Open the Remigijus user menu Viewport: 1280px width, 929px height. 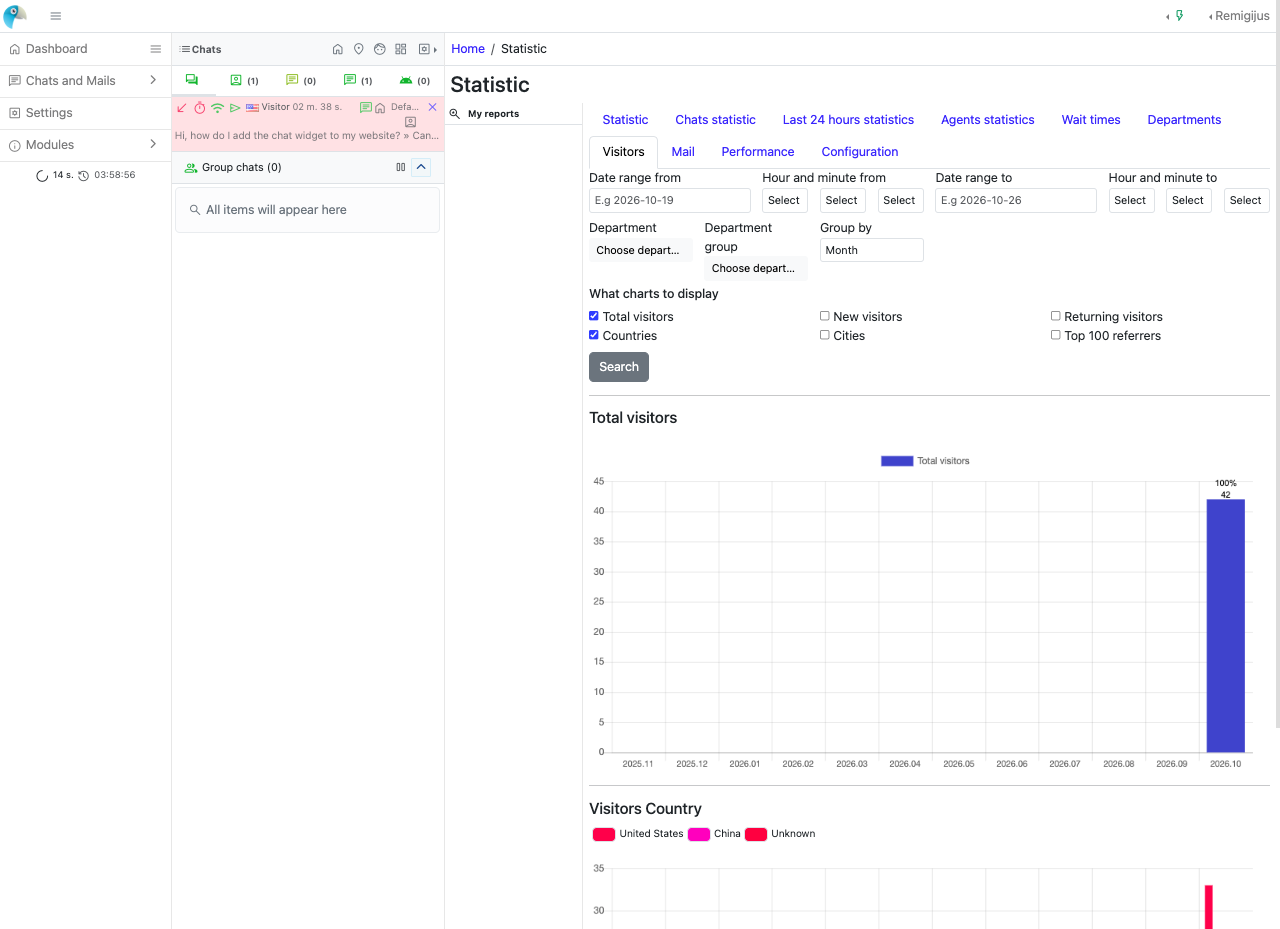[x=1239, y=16]
